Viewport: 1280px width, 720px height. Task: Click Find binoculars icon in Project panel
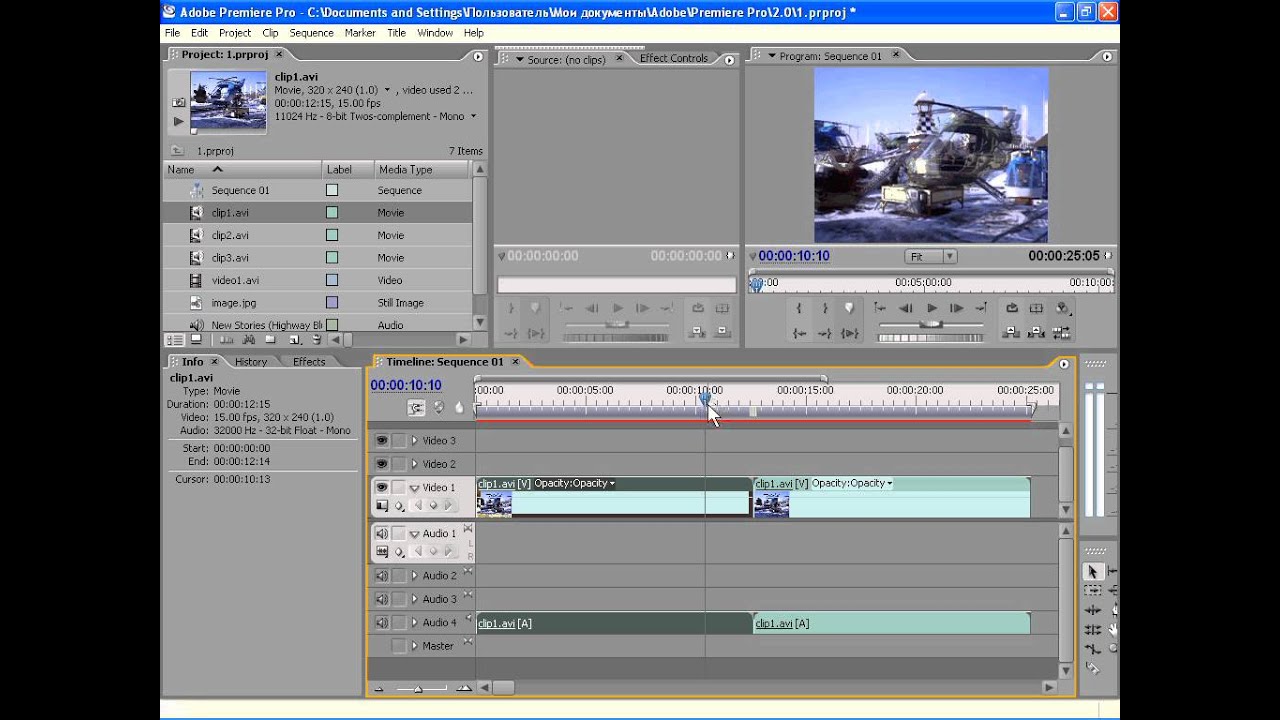(248, 340)
